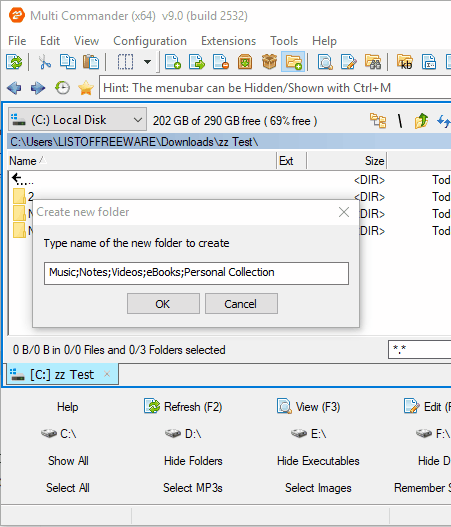
Task: Click the *.* filter field
Action: [x=419, y=350]
